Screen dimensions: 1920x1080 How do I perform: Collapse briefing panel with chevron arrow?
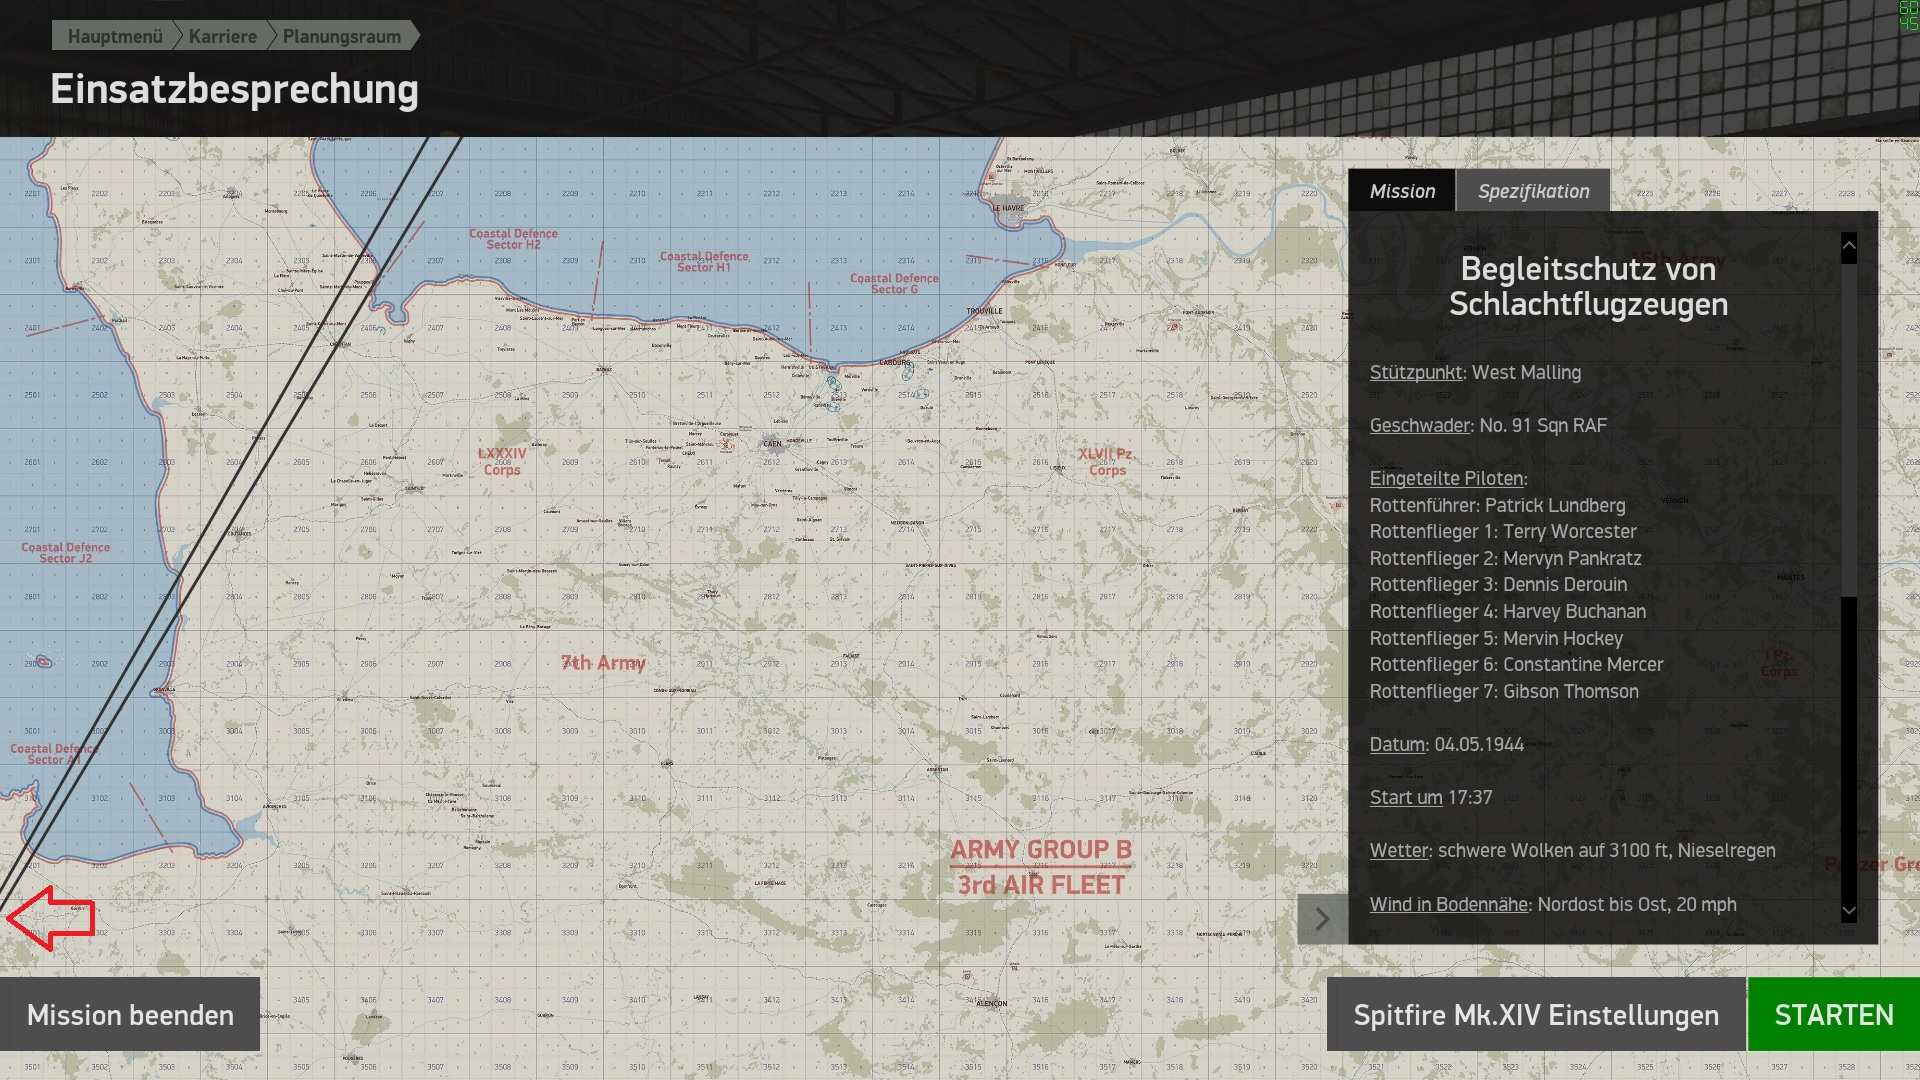1322,919
